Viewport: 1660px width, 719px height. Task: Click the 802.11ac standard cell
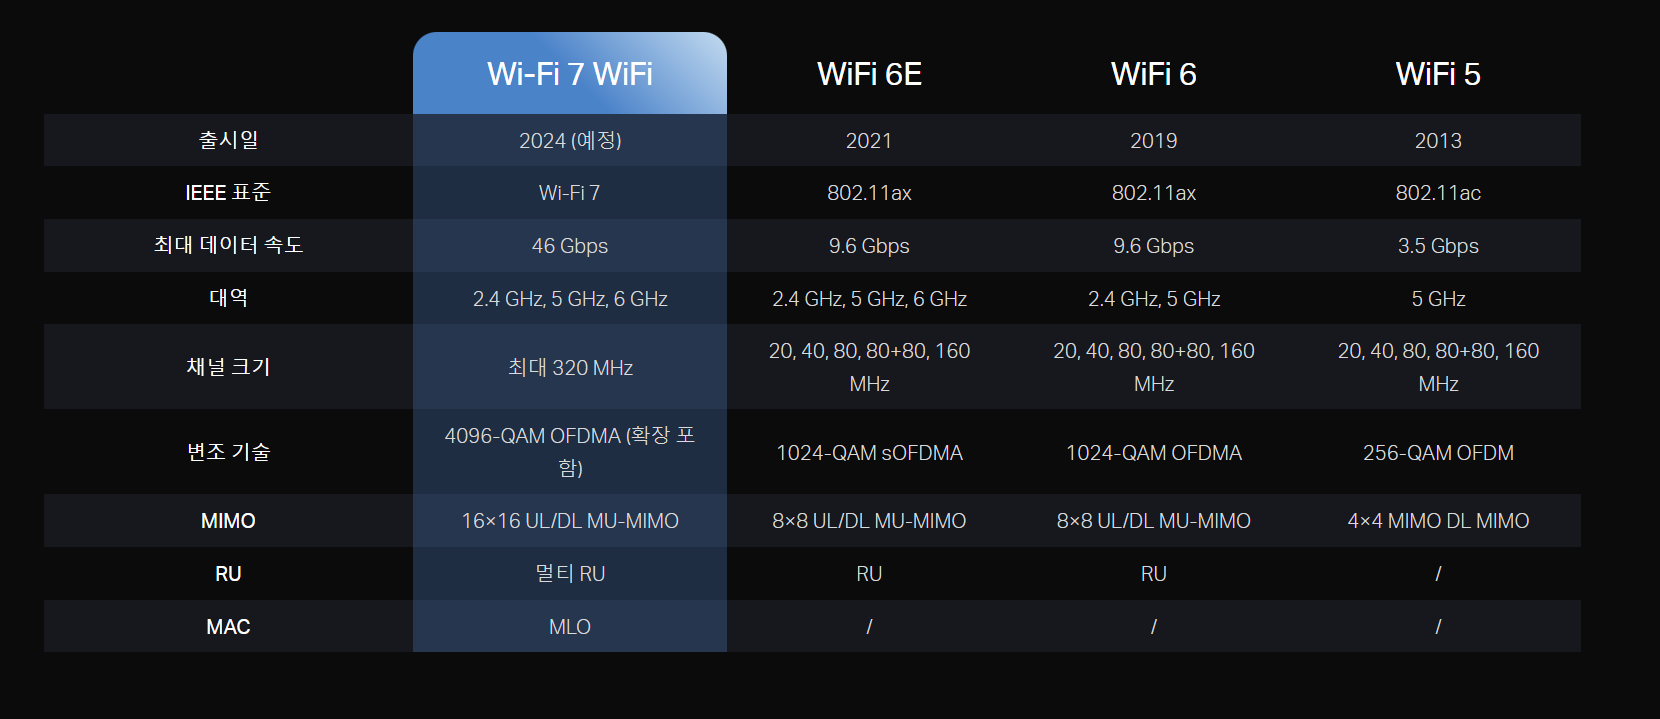coord(1437,193)
